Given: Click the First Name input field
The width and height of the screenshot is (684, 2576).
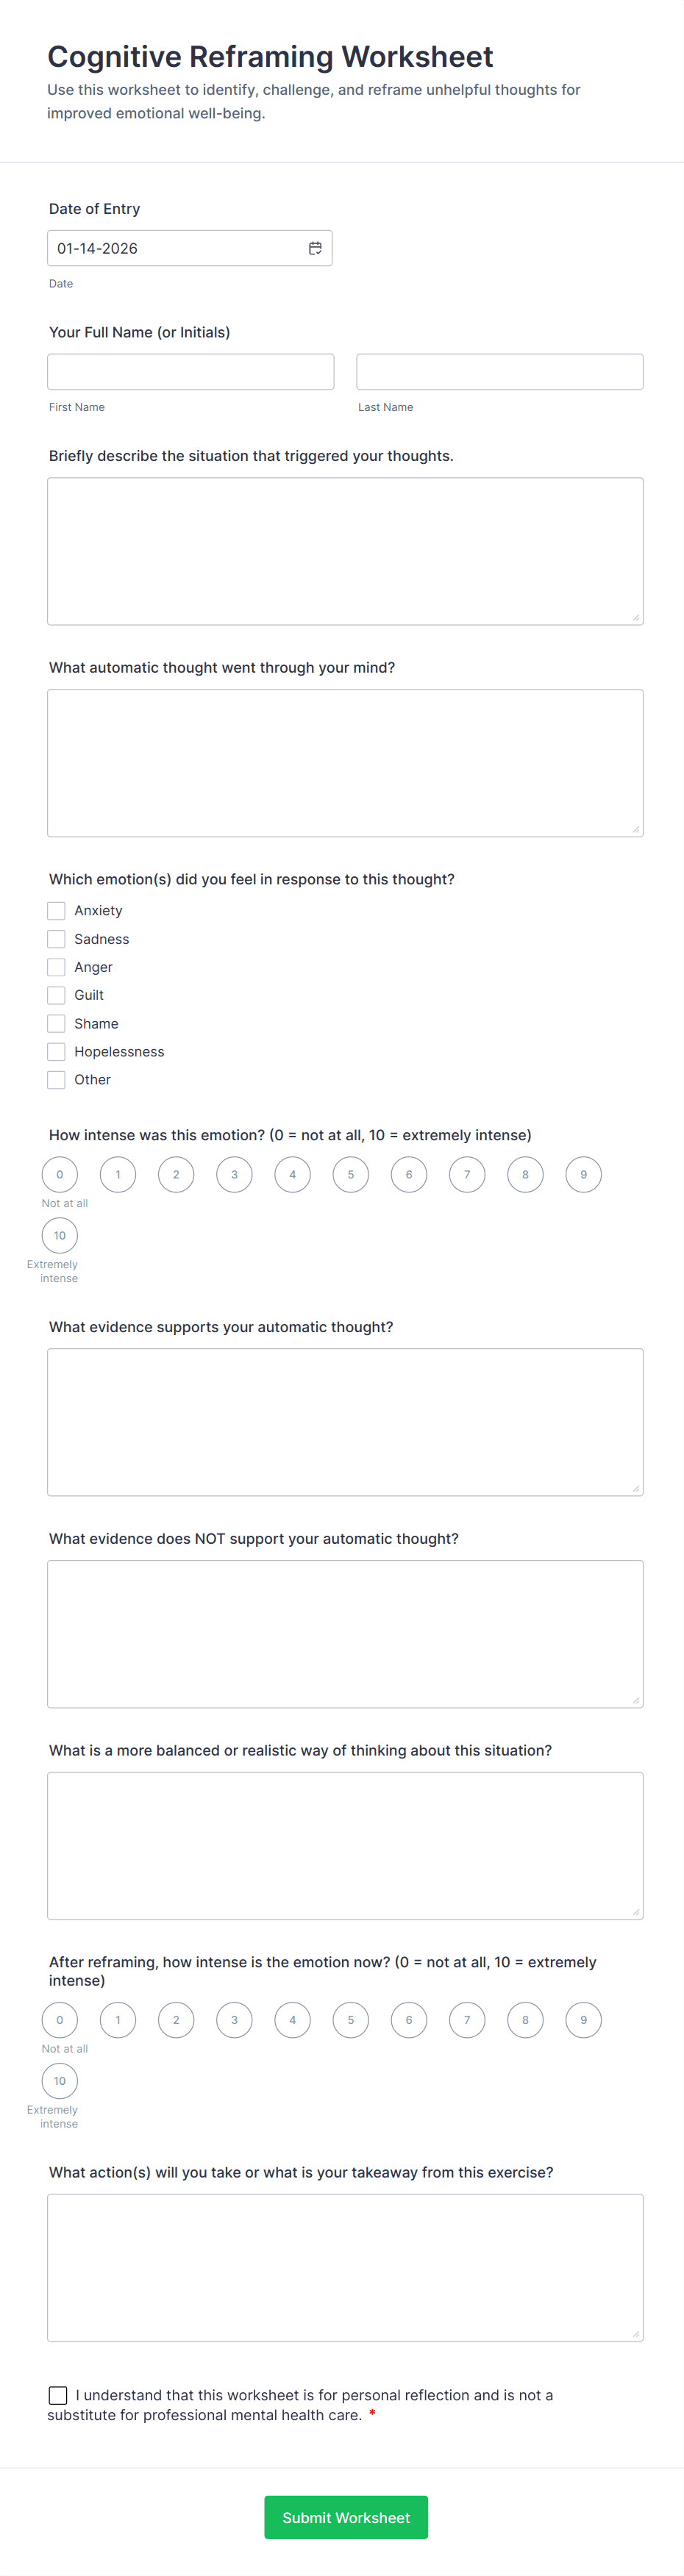Looking at the screenshot, I should [x=191, y=371].
